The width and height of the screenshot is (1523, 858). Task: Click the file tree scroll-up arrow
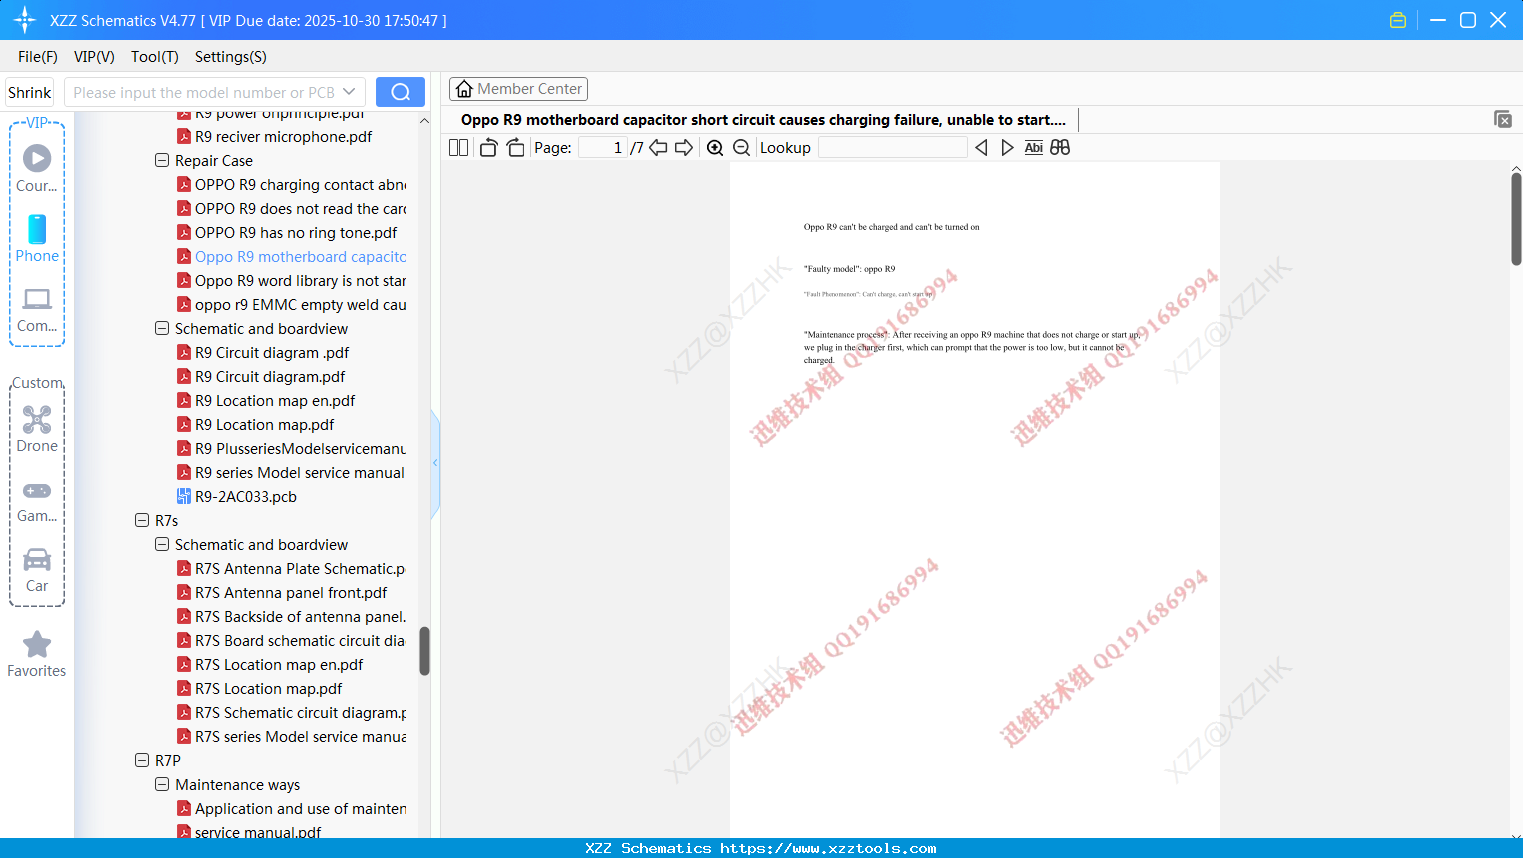point(424,120)
